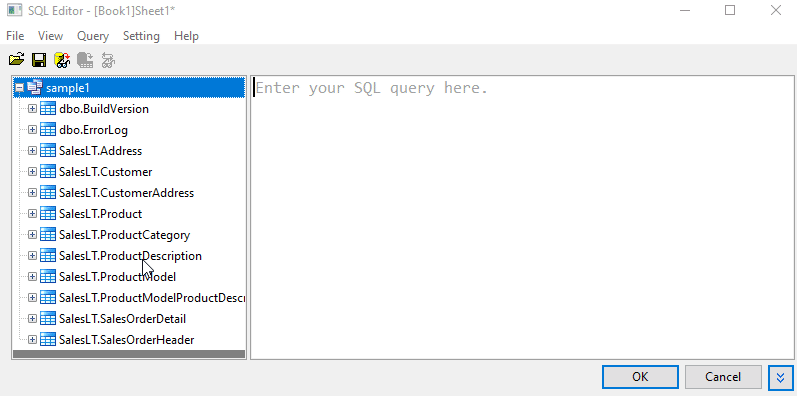Open the Help menu

[x=186, y=36]
